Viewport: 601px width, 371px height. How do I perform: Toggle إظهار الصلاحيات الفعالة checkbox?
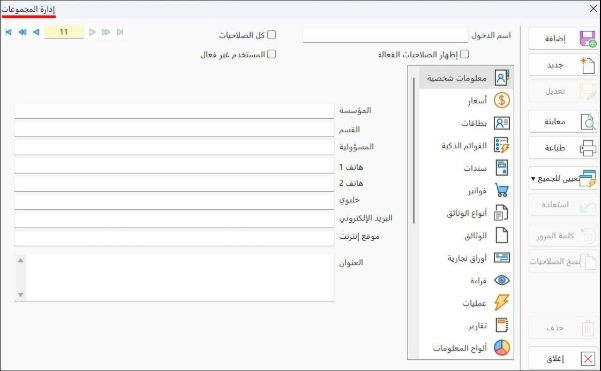464,54
